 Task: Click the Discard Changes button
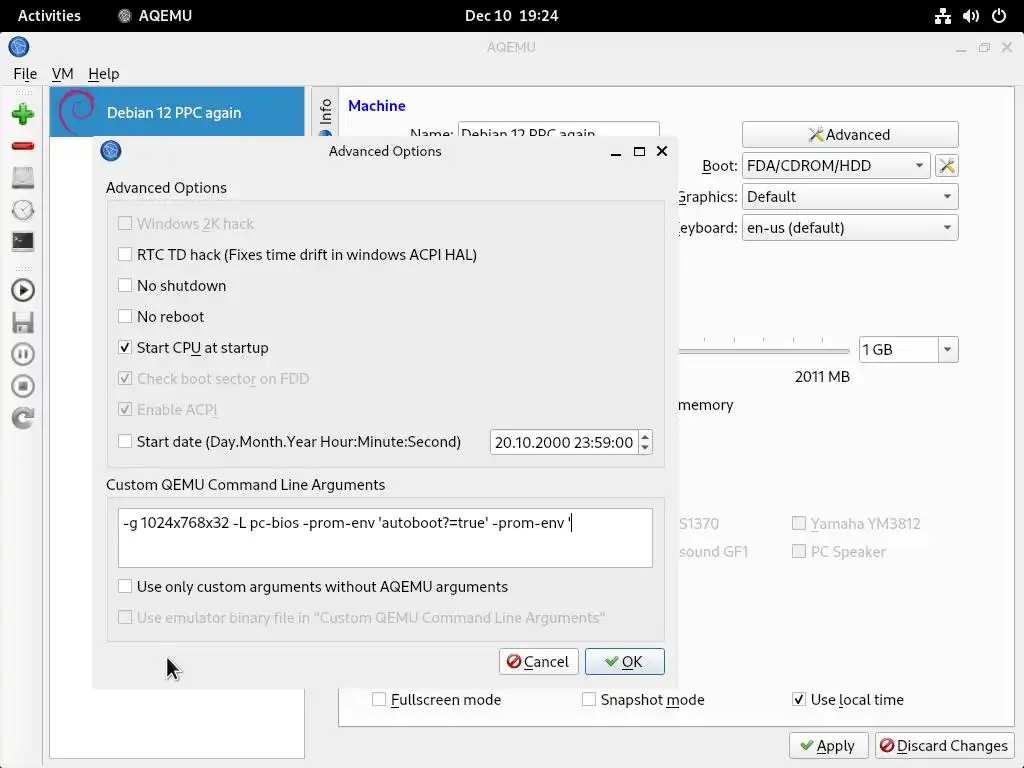click(x=944, y=745)
